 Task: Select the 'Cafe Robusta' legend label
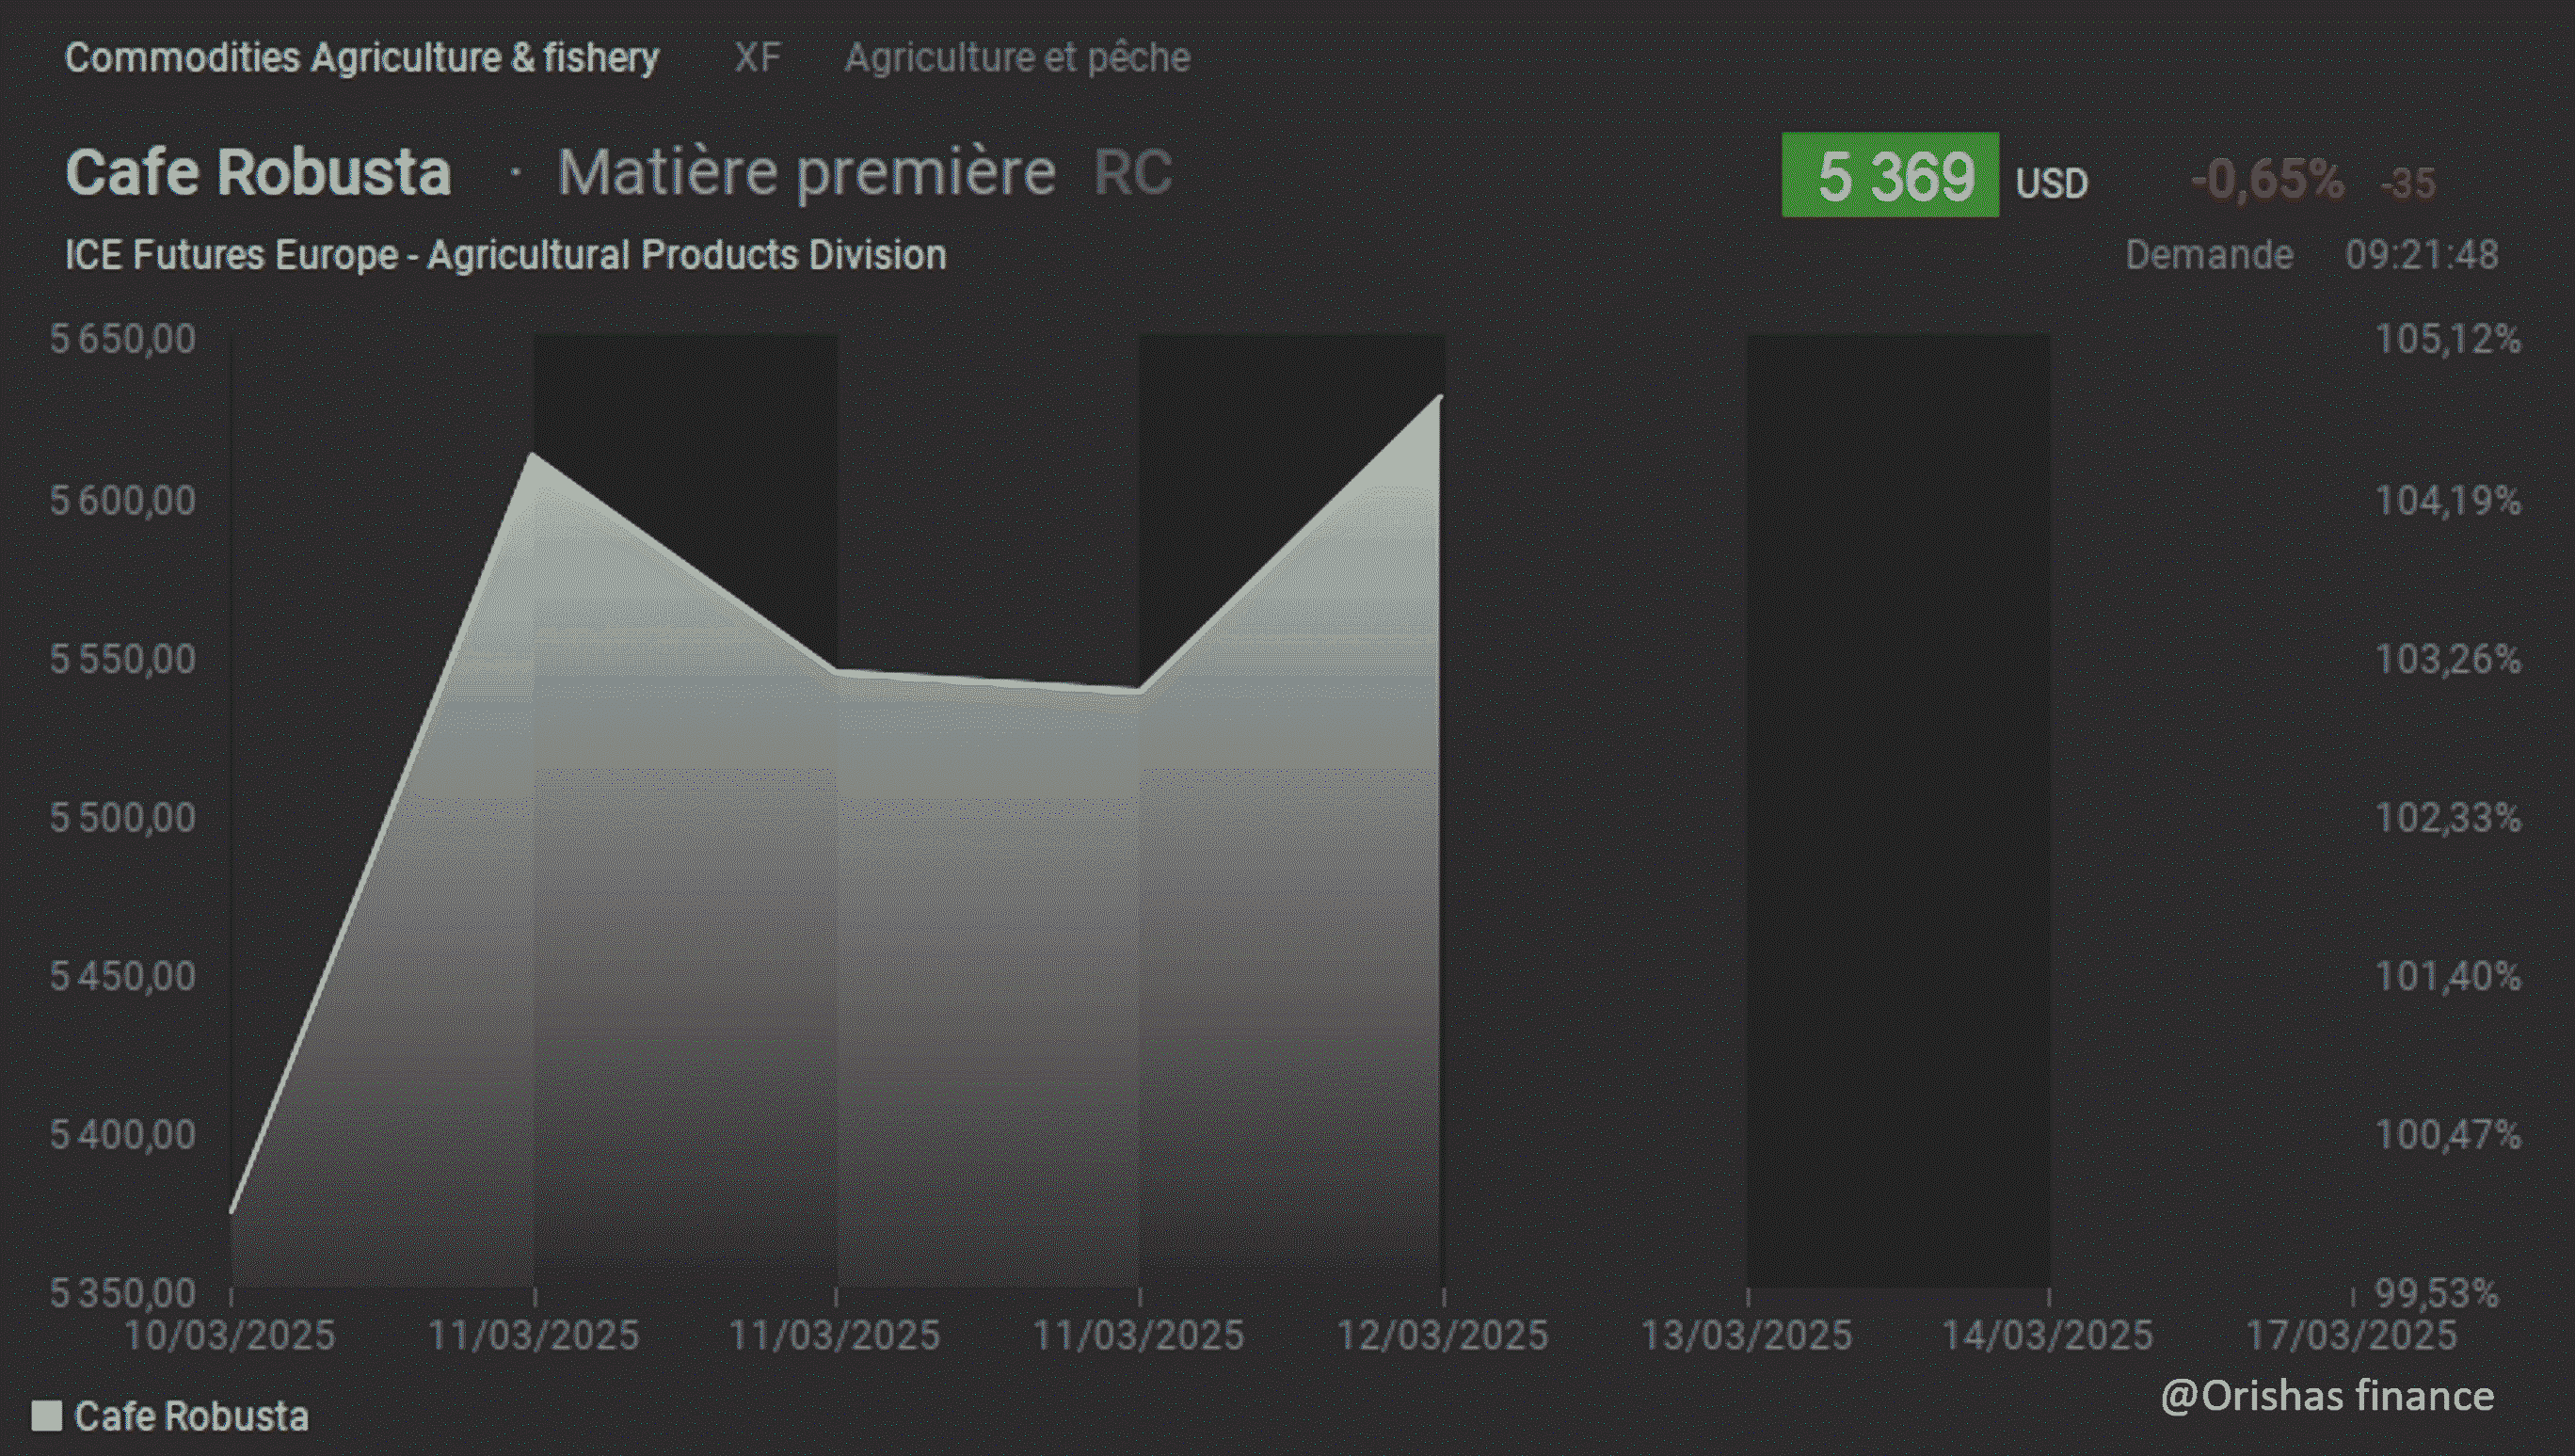pos(192,1416)
